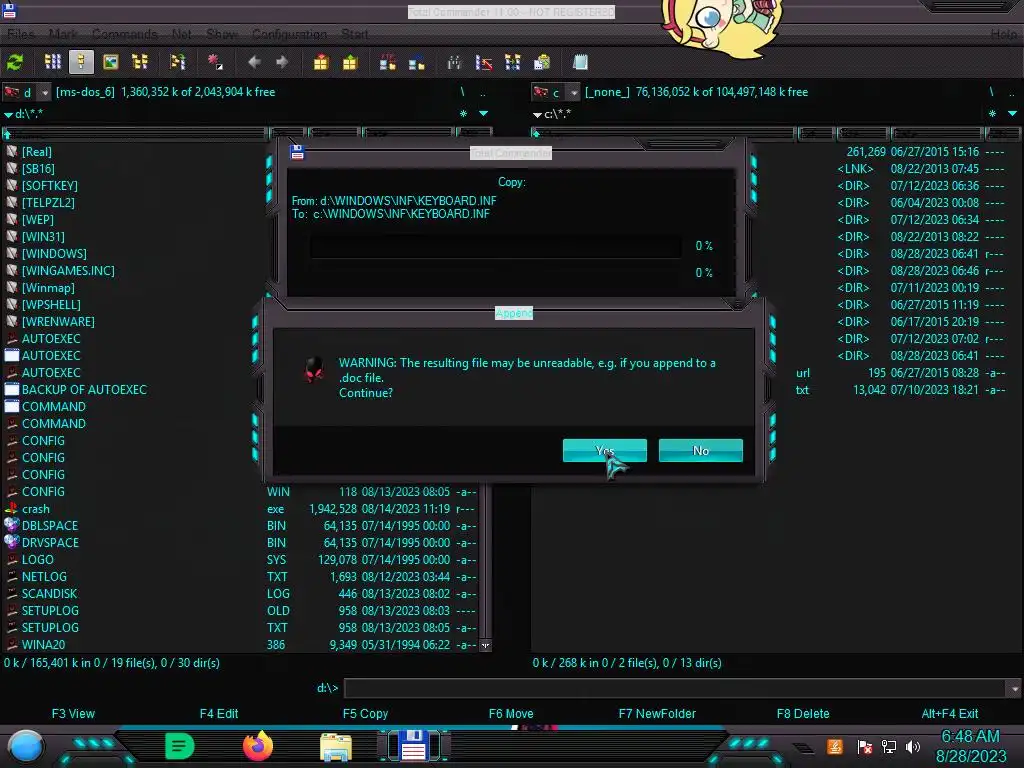Select the DRVSPACE BIN file icon
The width and height of the screenshot is (1024, 768).
pos(12,542)
